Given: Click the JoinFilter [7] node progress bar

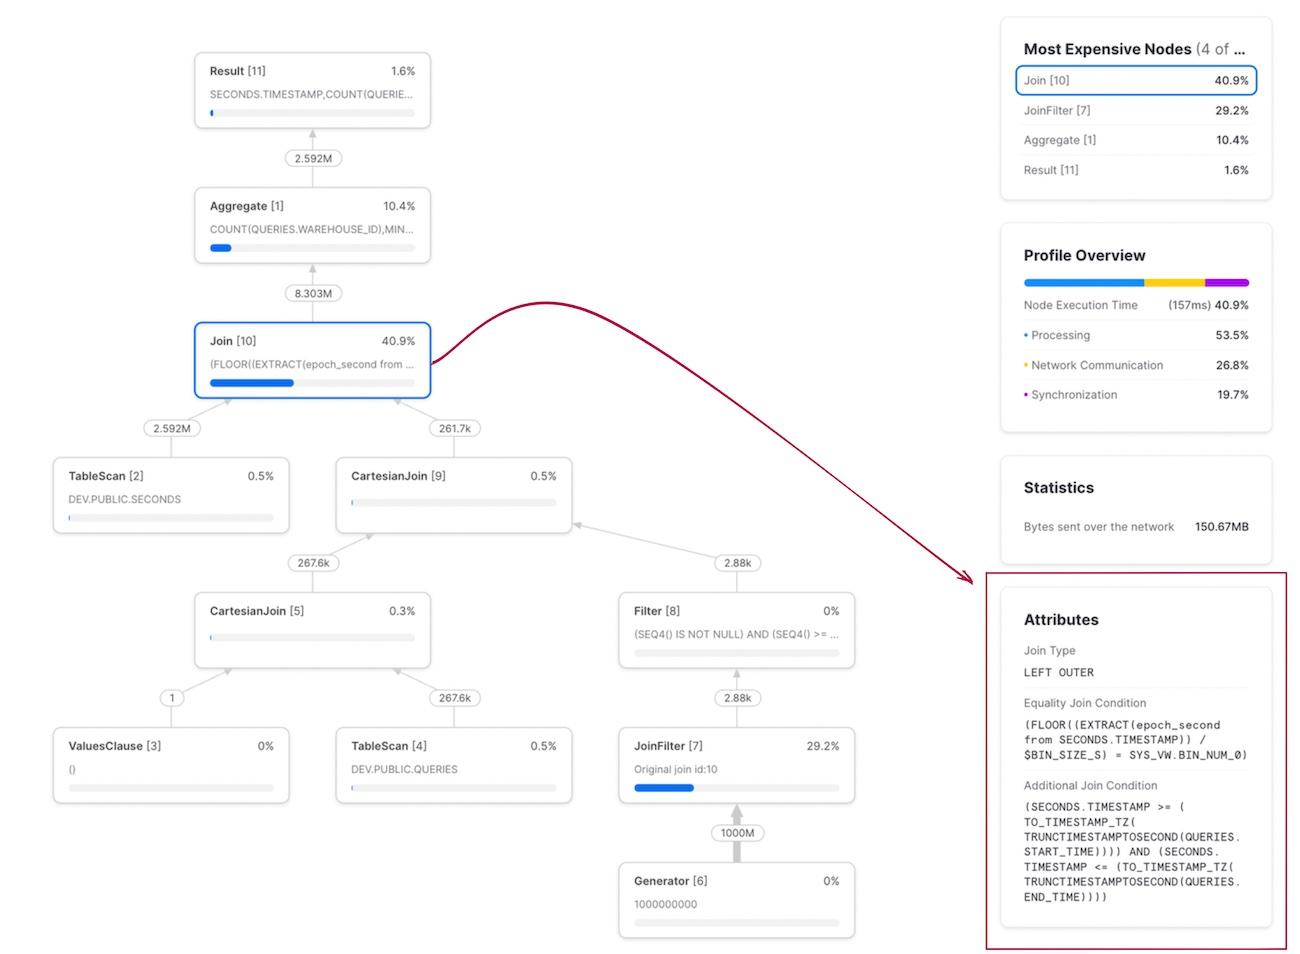Looking at the screenshot, I should coord(737,788).
